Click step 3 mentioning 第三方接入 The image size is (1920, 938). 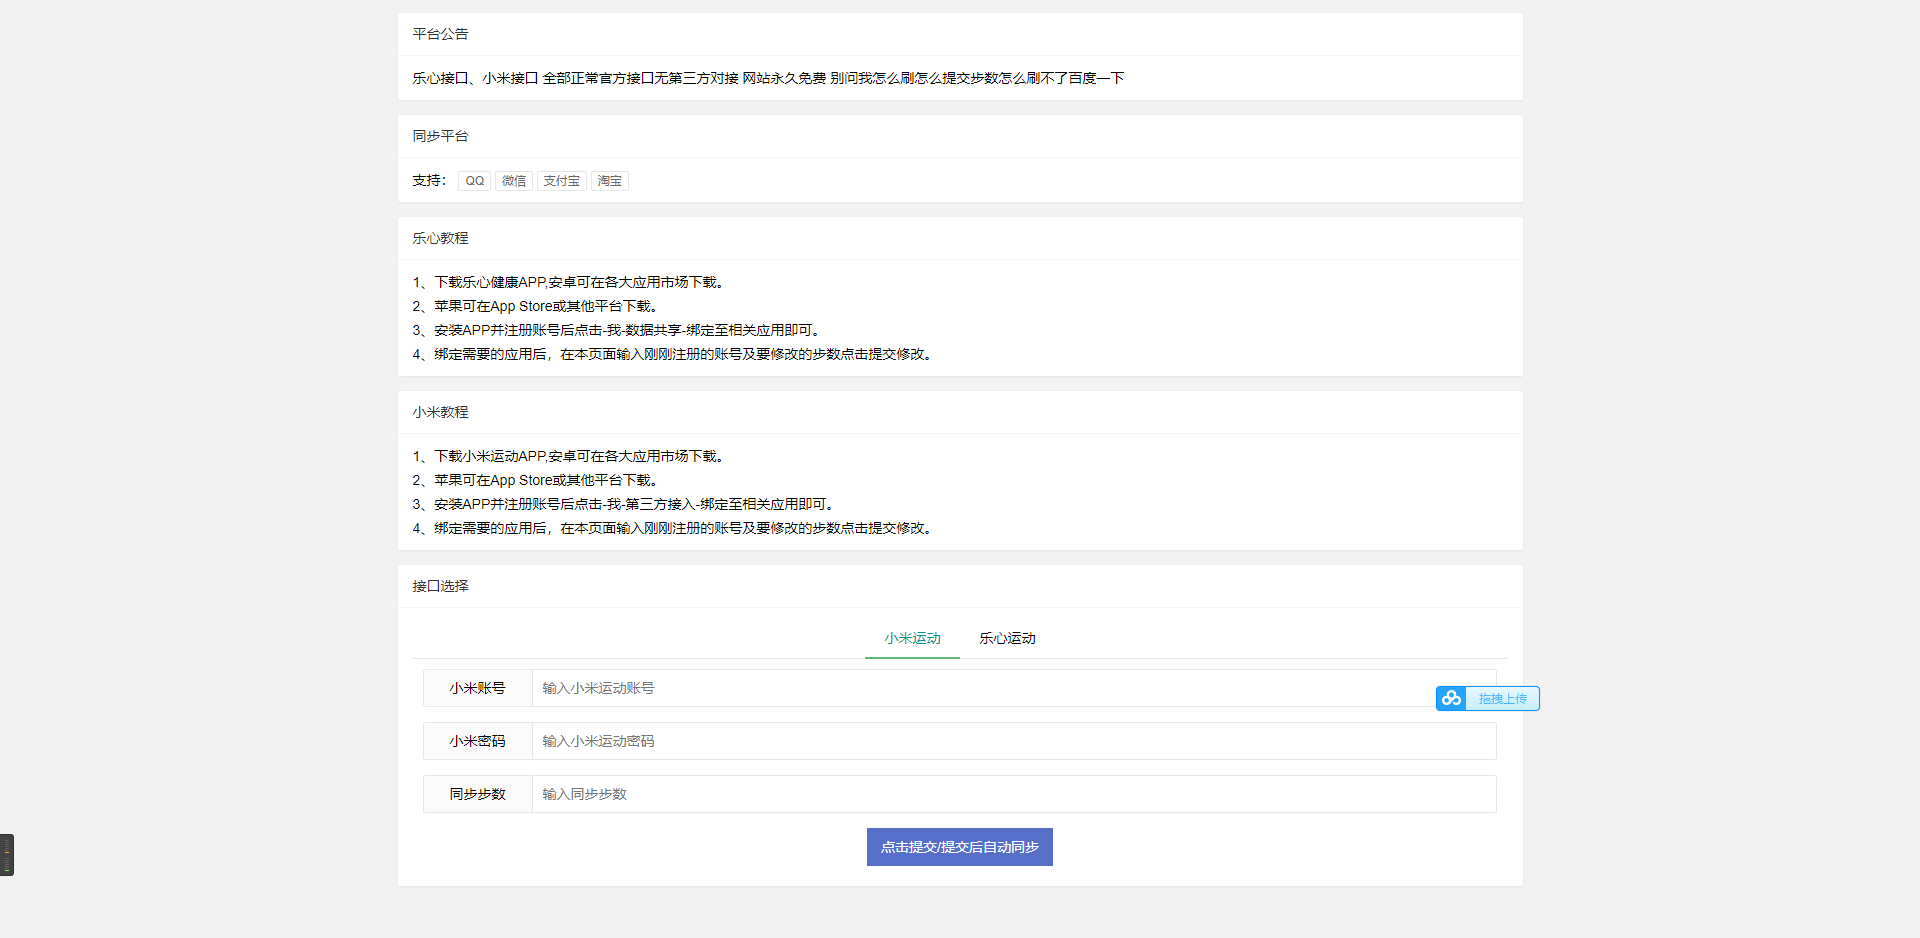(623, 504)
